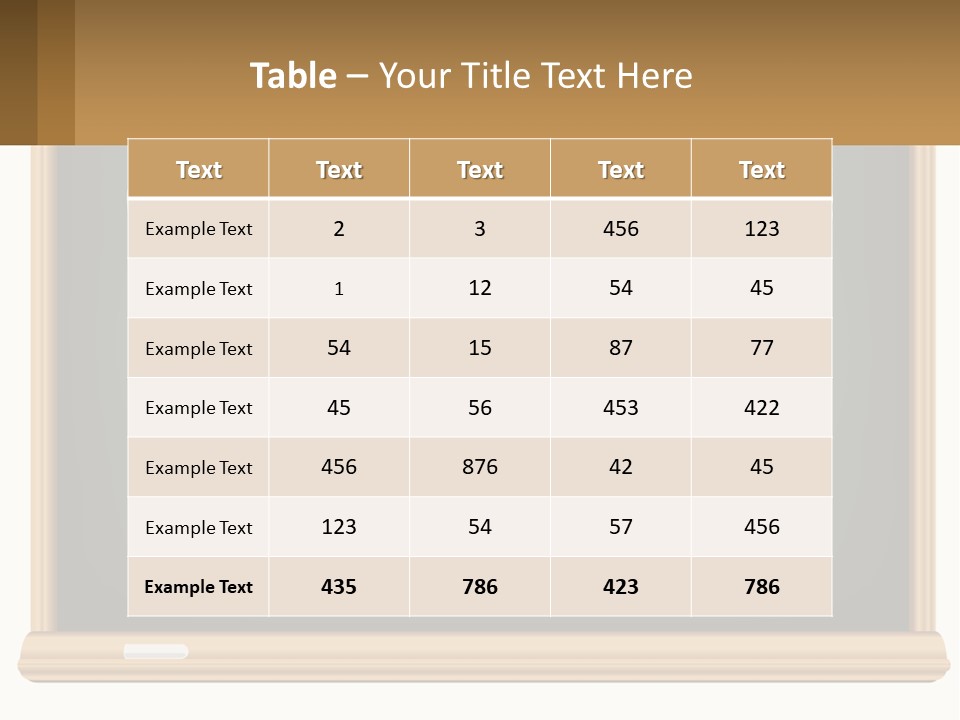Image resolution: width=960 pixels, height=720 pixels.
Task: Click the cell showing 87
Action: 620,348
